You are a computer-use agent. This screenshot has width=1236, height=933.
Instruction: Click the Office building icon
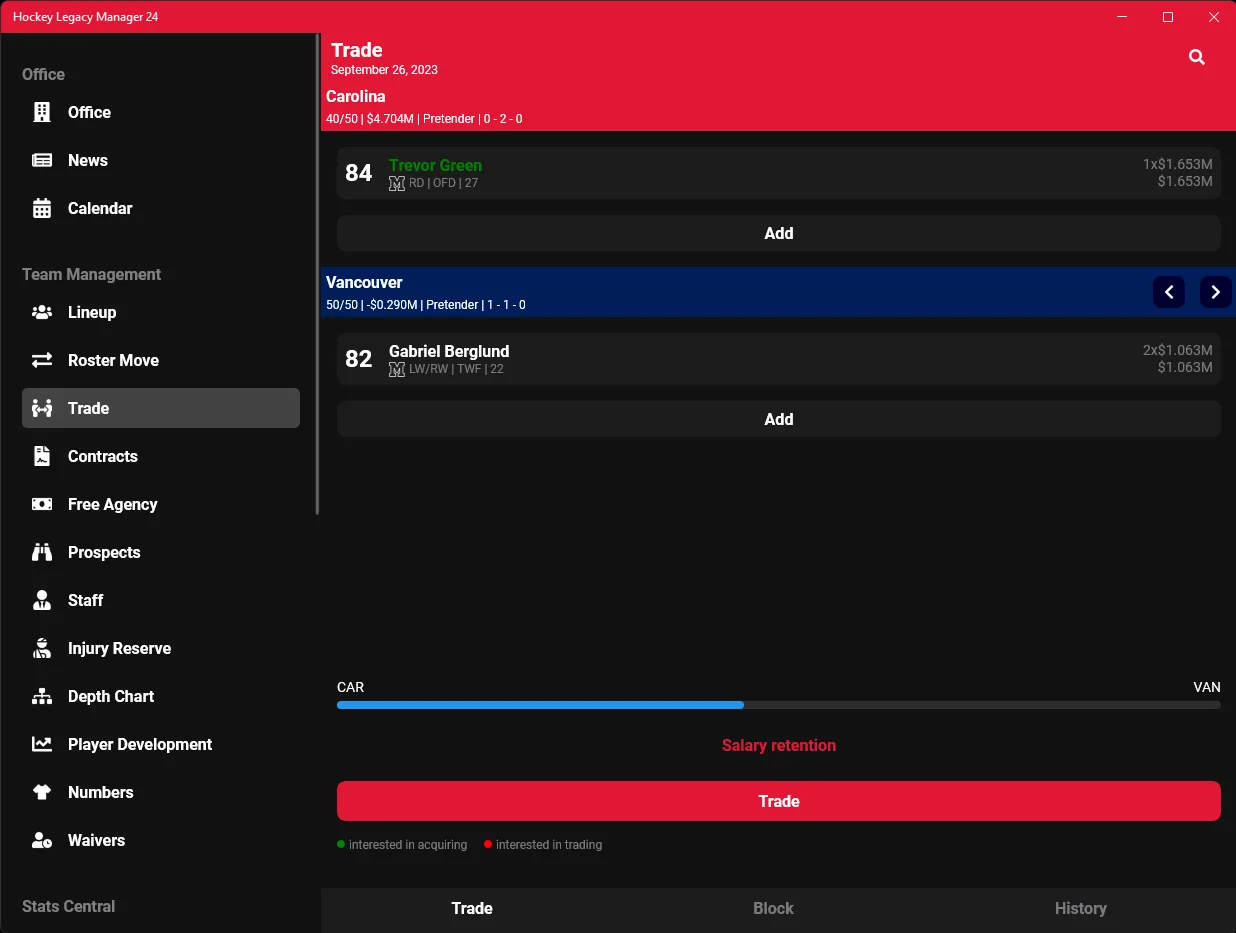click(42, 112)
